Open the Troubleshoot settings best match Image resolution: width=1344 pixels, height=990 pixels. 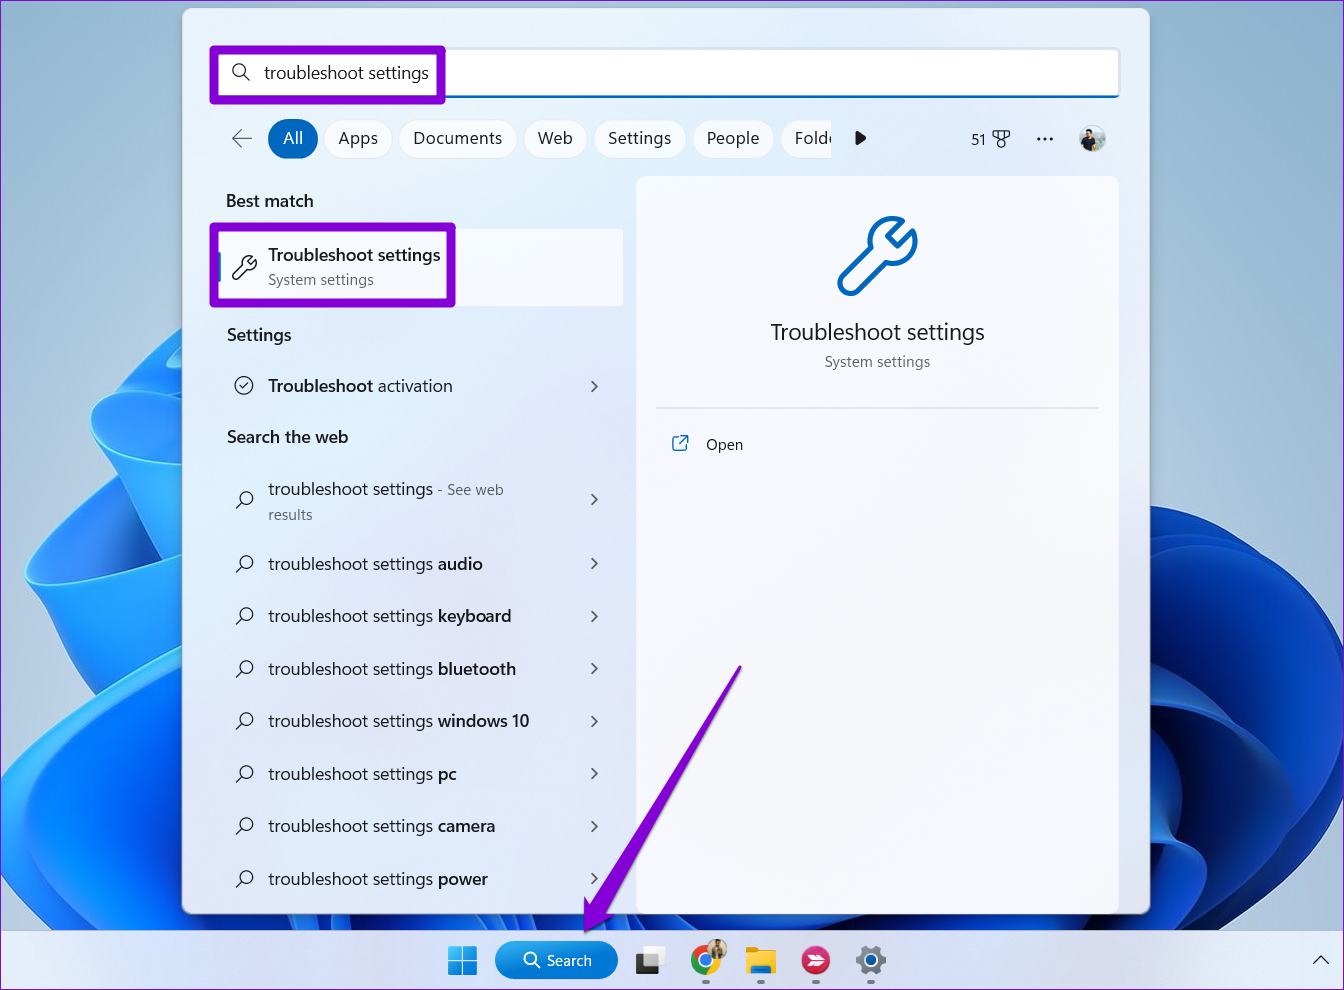[x=352, y=265]
